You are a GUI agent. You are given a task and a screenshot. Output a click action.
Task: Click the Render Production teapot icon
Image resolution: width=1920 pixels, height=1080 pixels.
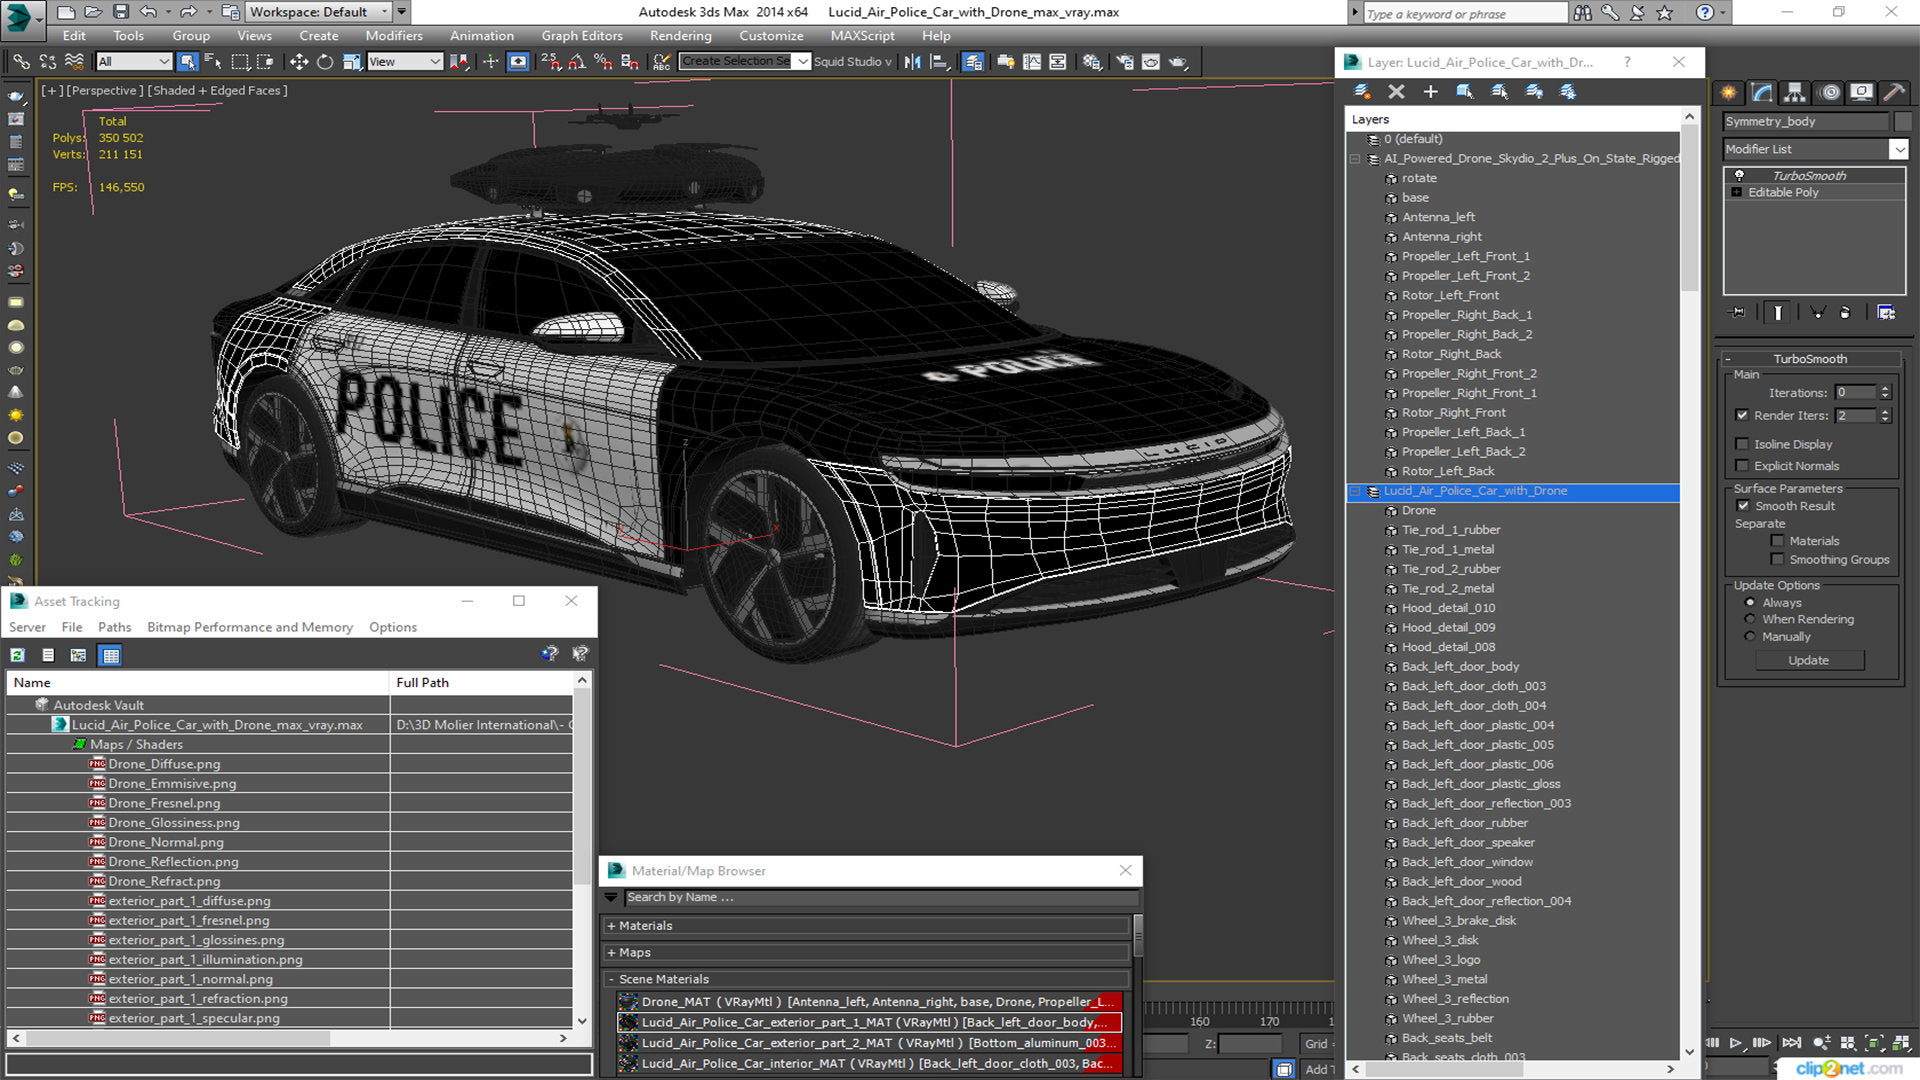[1178, 62]
